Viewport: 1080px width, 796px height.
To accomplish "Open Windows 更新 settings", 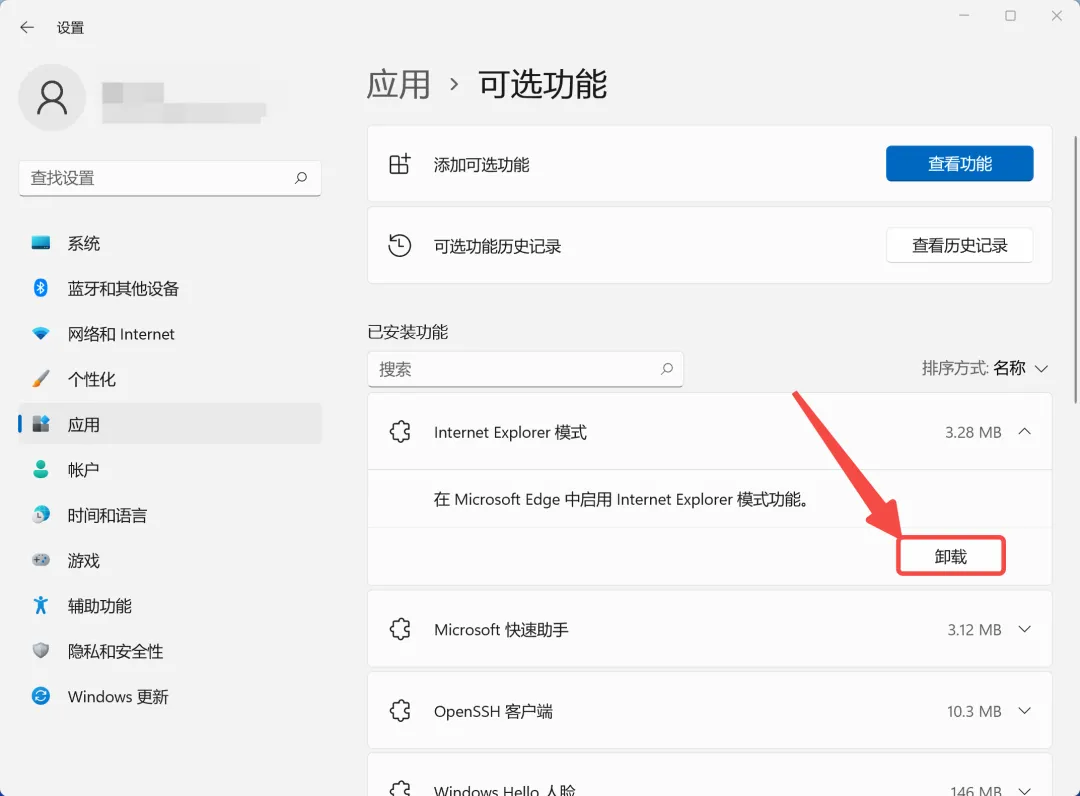I will 170,696.
